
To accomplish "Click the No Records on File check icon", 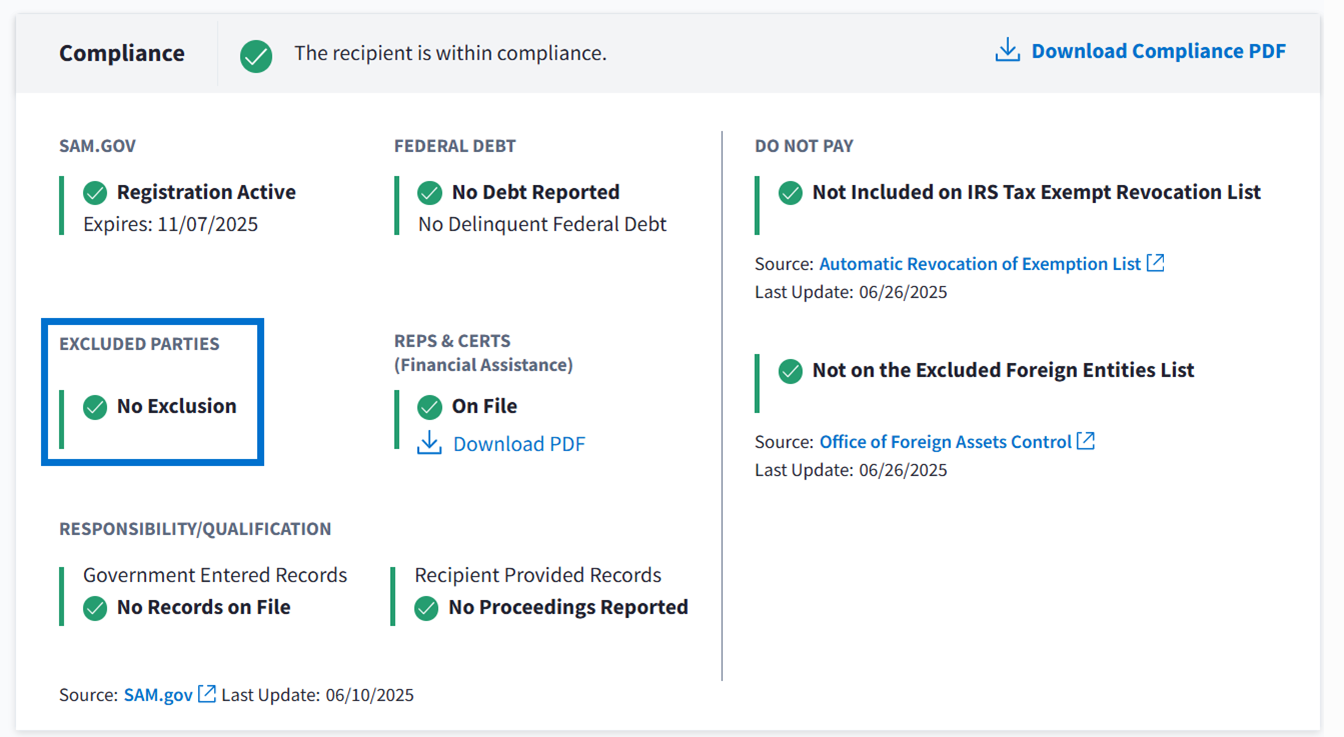I will pos(95,608).
